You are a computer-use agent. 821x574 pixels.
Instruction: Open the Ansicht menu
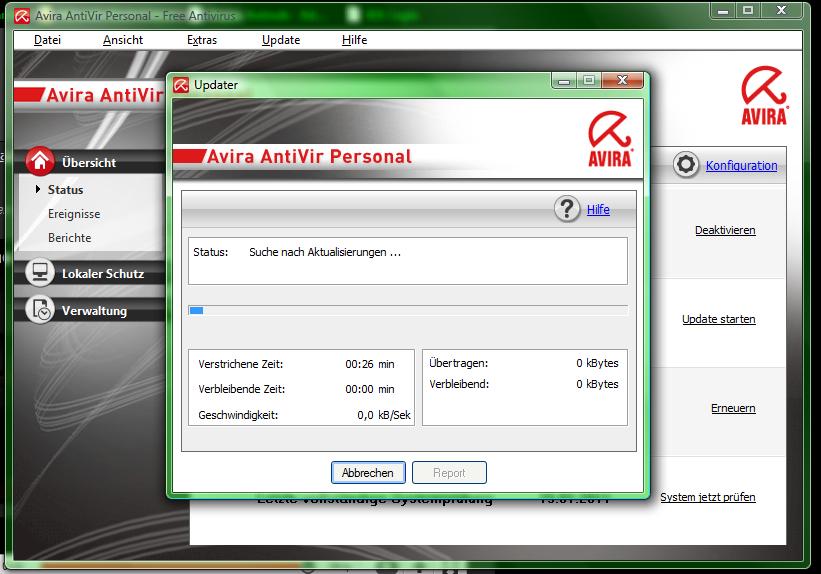pos(123,40)
